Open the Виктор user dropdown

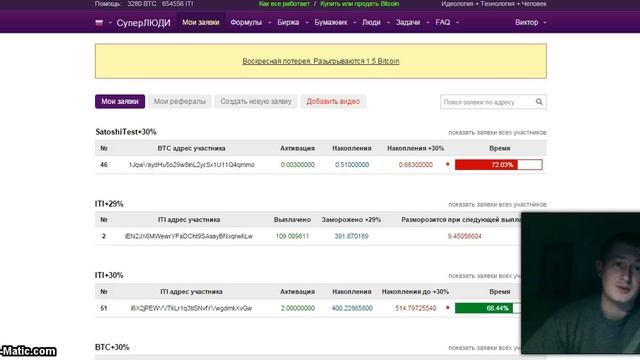[530, 22]
